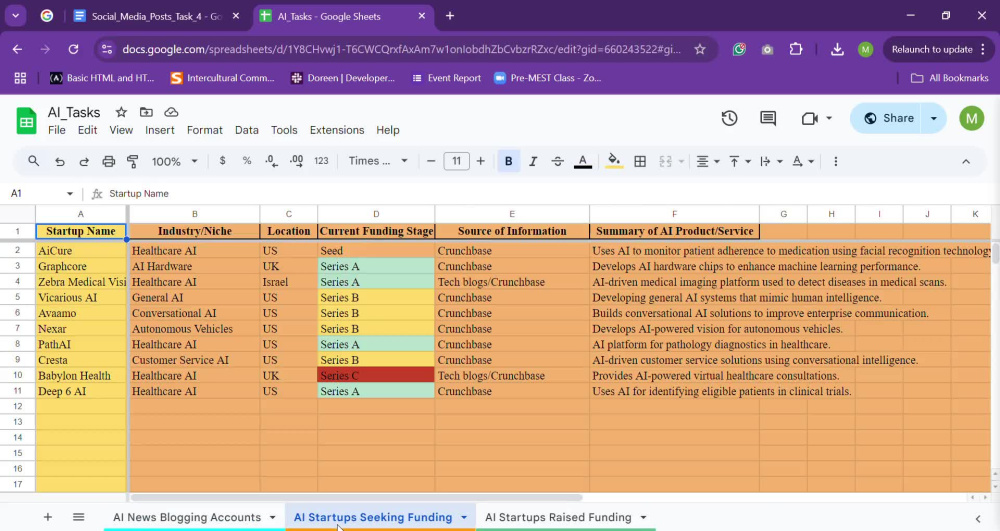
Task: Open the Extensions menu
Action: (337, 130)
